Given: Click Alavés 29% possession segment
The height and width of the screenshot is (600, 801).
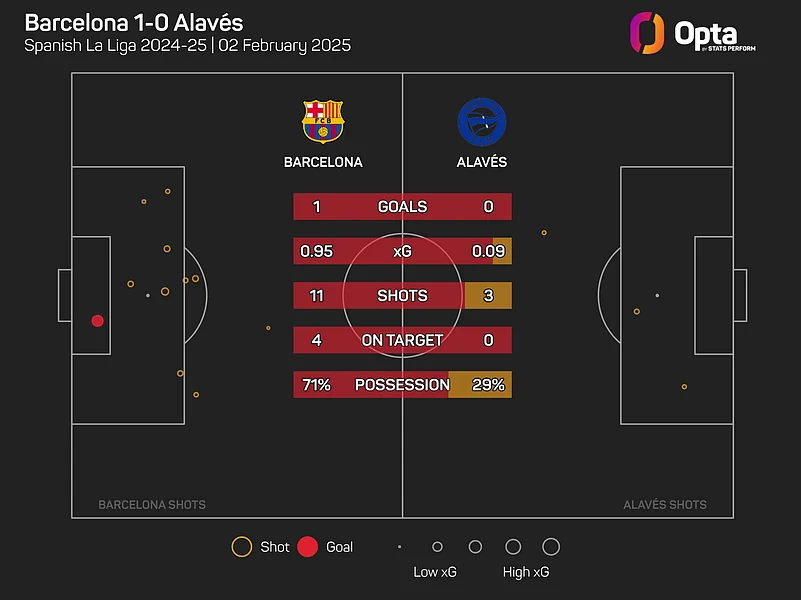Looking at the screenshot, I should 480,384.
